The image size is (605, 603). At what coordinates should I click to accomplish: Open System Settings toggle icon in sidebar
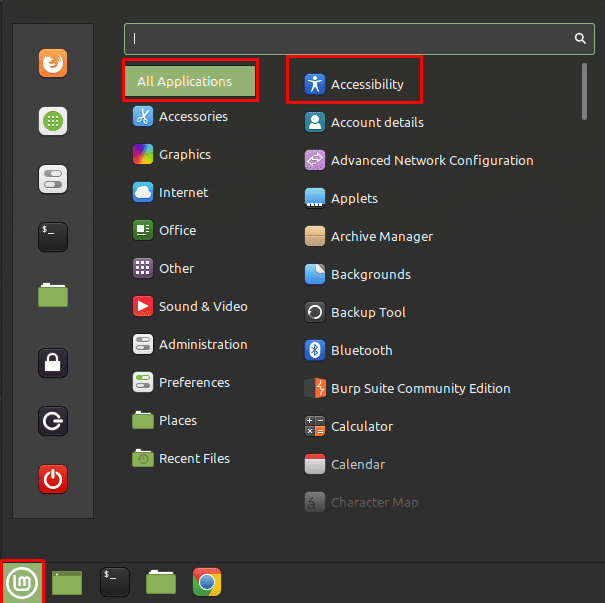click(53, 179)
